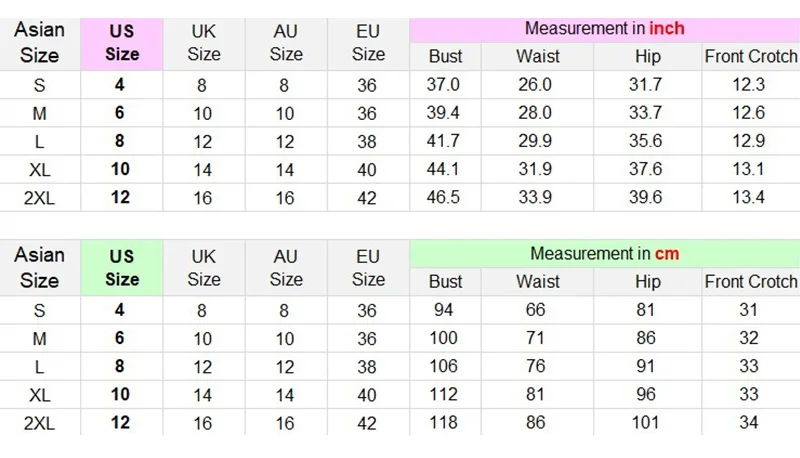
Task: Select the 2XL row in inch table
Action: pos(400,197)
